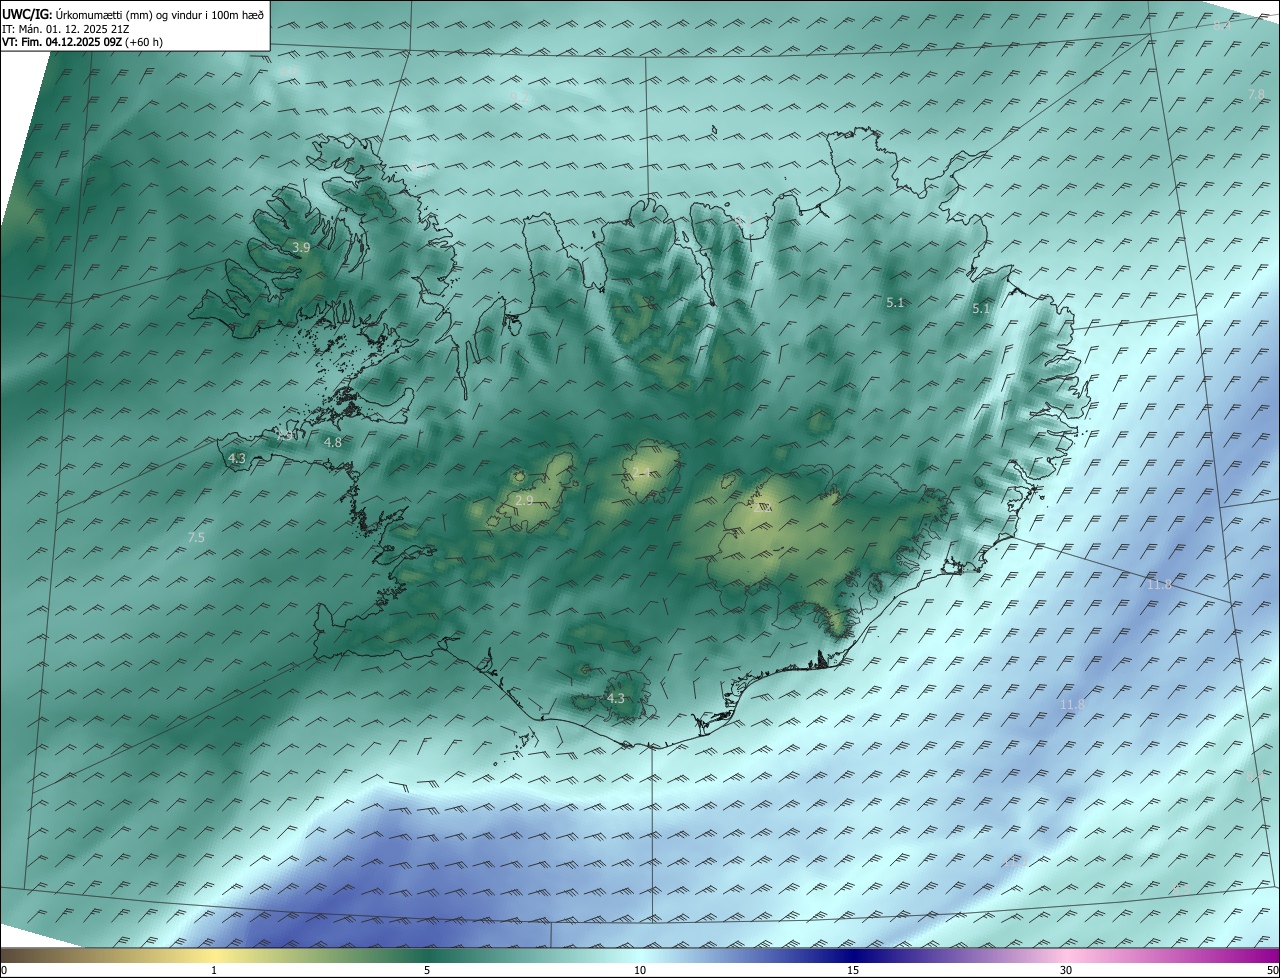Click the 50 tick label on color scale
1280x978 pixels.
(1271, 970)
